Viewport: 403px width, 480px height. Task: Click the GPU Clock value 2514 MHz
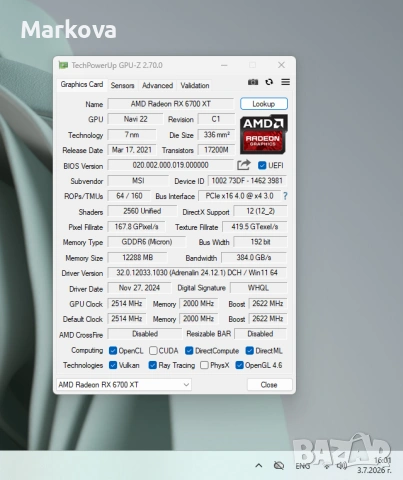point(127,303)
